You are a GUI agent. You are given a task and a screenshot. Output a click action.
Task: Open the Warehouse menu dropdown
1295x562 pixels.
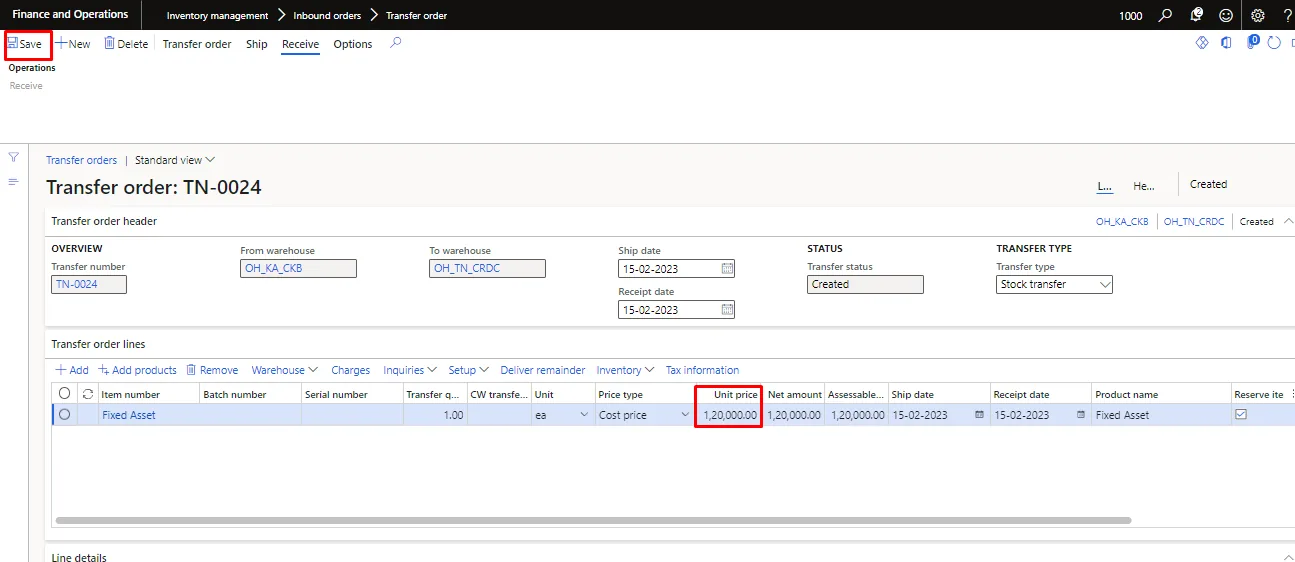coord(285,370)
